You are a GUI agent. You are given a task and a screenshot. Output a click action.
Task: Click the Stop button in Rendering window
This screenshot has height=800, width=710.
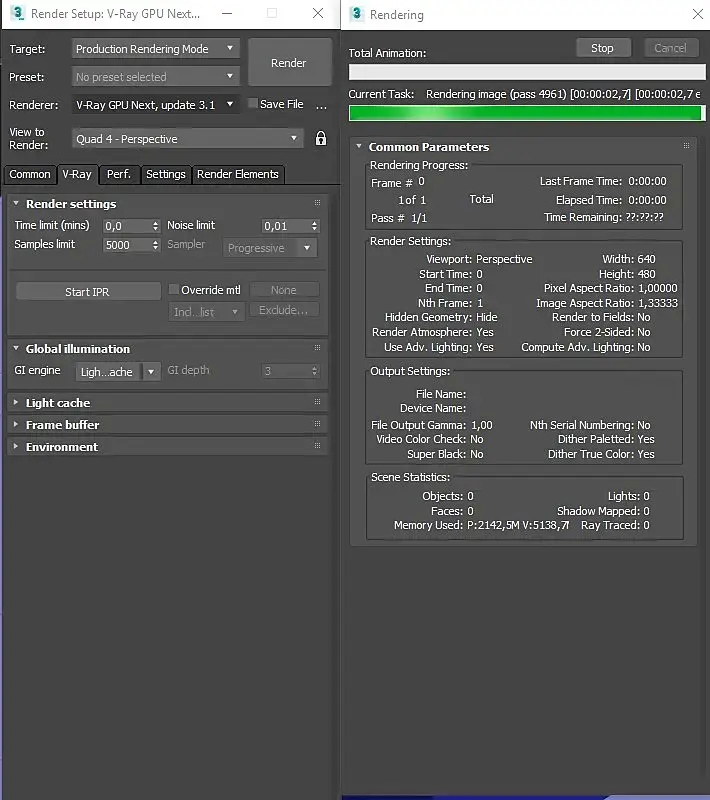(x=602, y=48)
